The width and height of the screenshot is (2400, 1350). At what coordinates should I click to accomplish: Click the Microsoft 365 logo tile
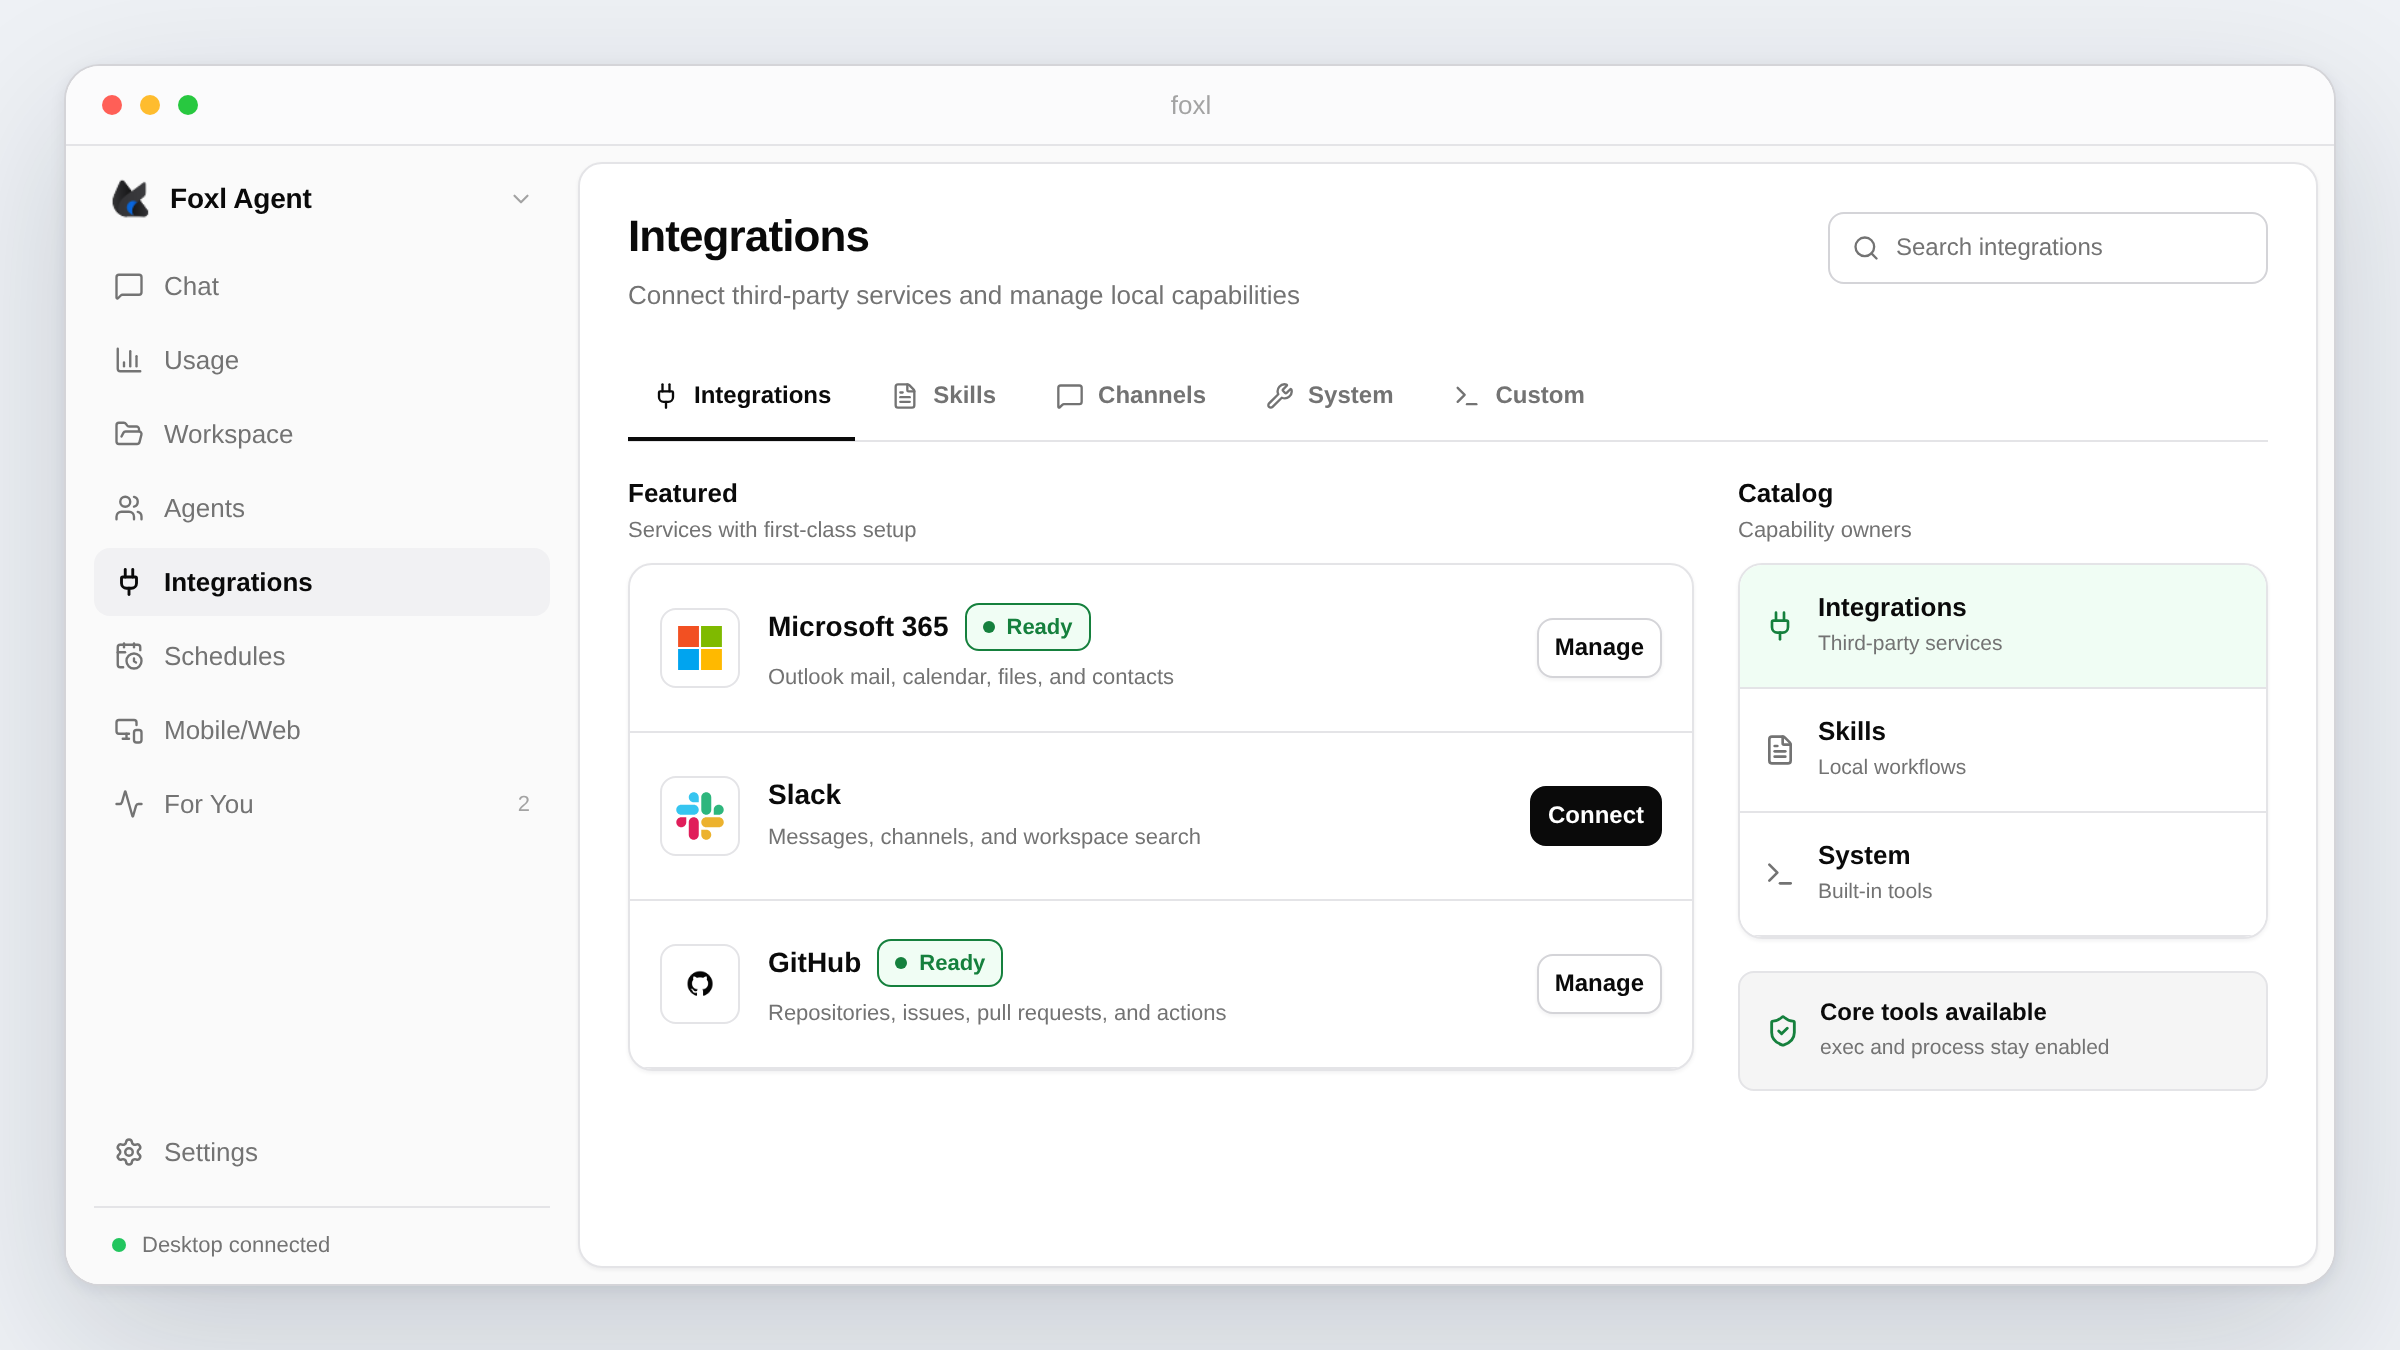tap(700, 648)
